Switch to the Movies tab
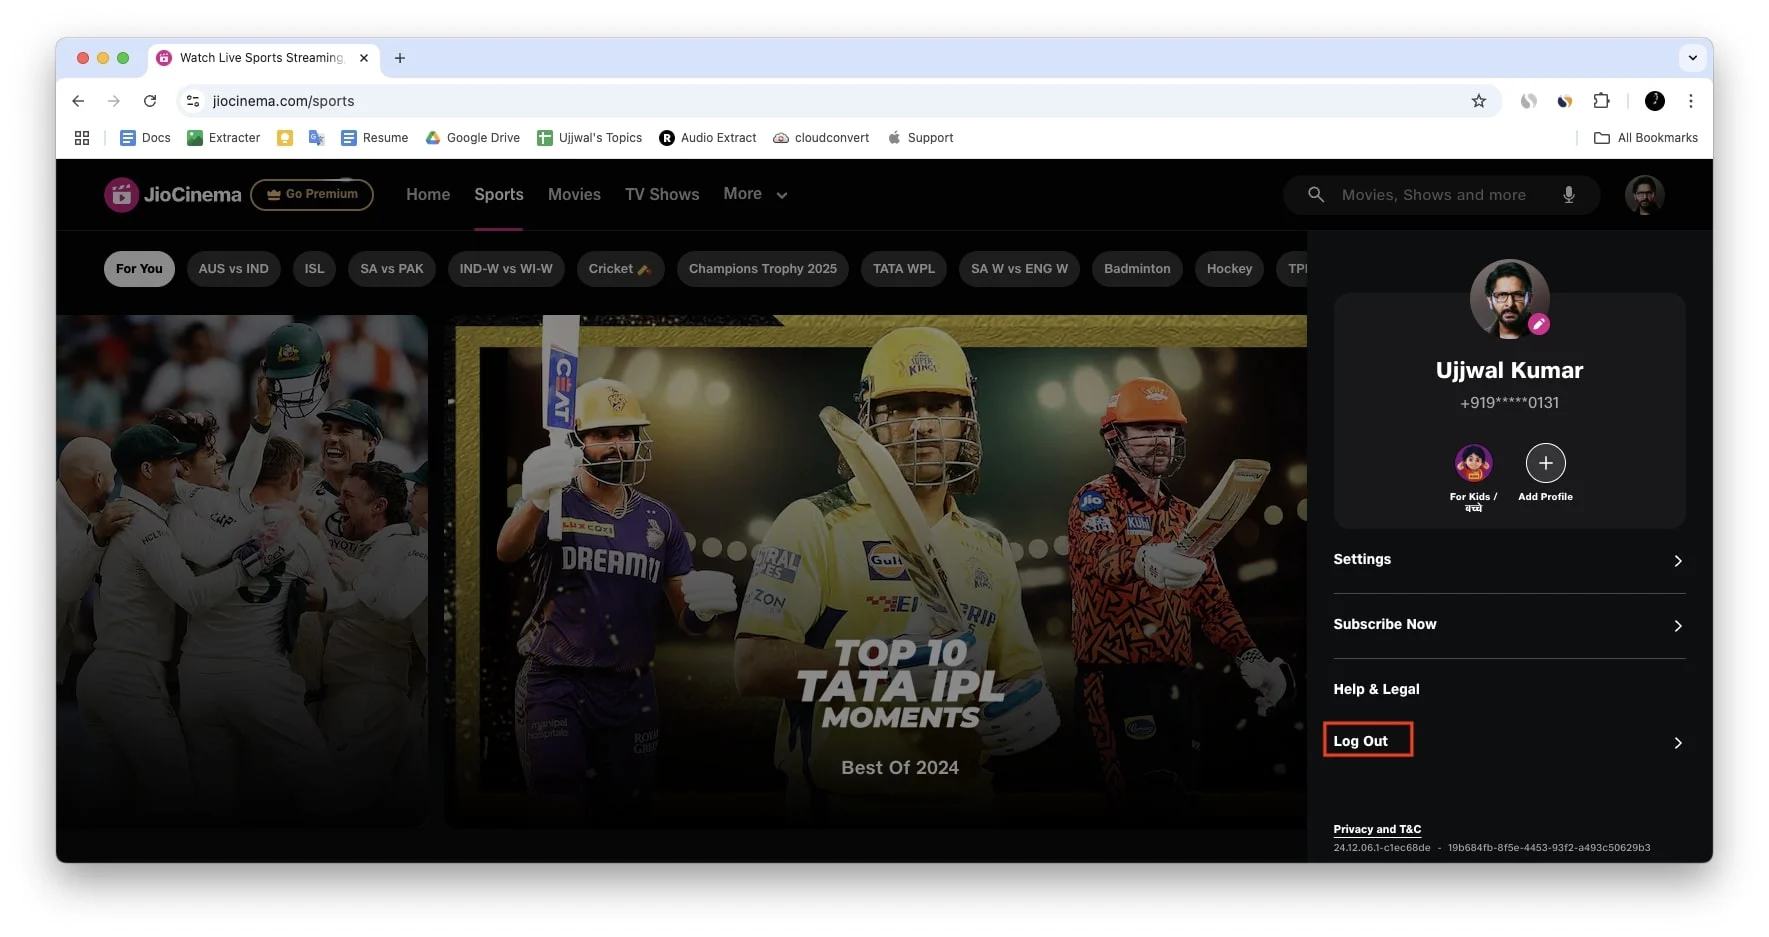This screenshot has width=1769, height=937. click(574, 195)
